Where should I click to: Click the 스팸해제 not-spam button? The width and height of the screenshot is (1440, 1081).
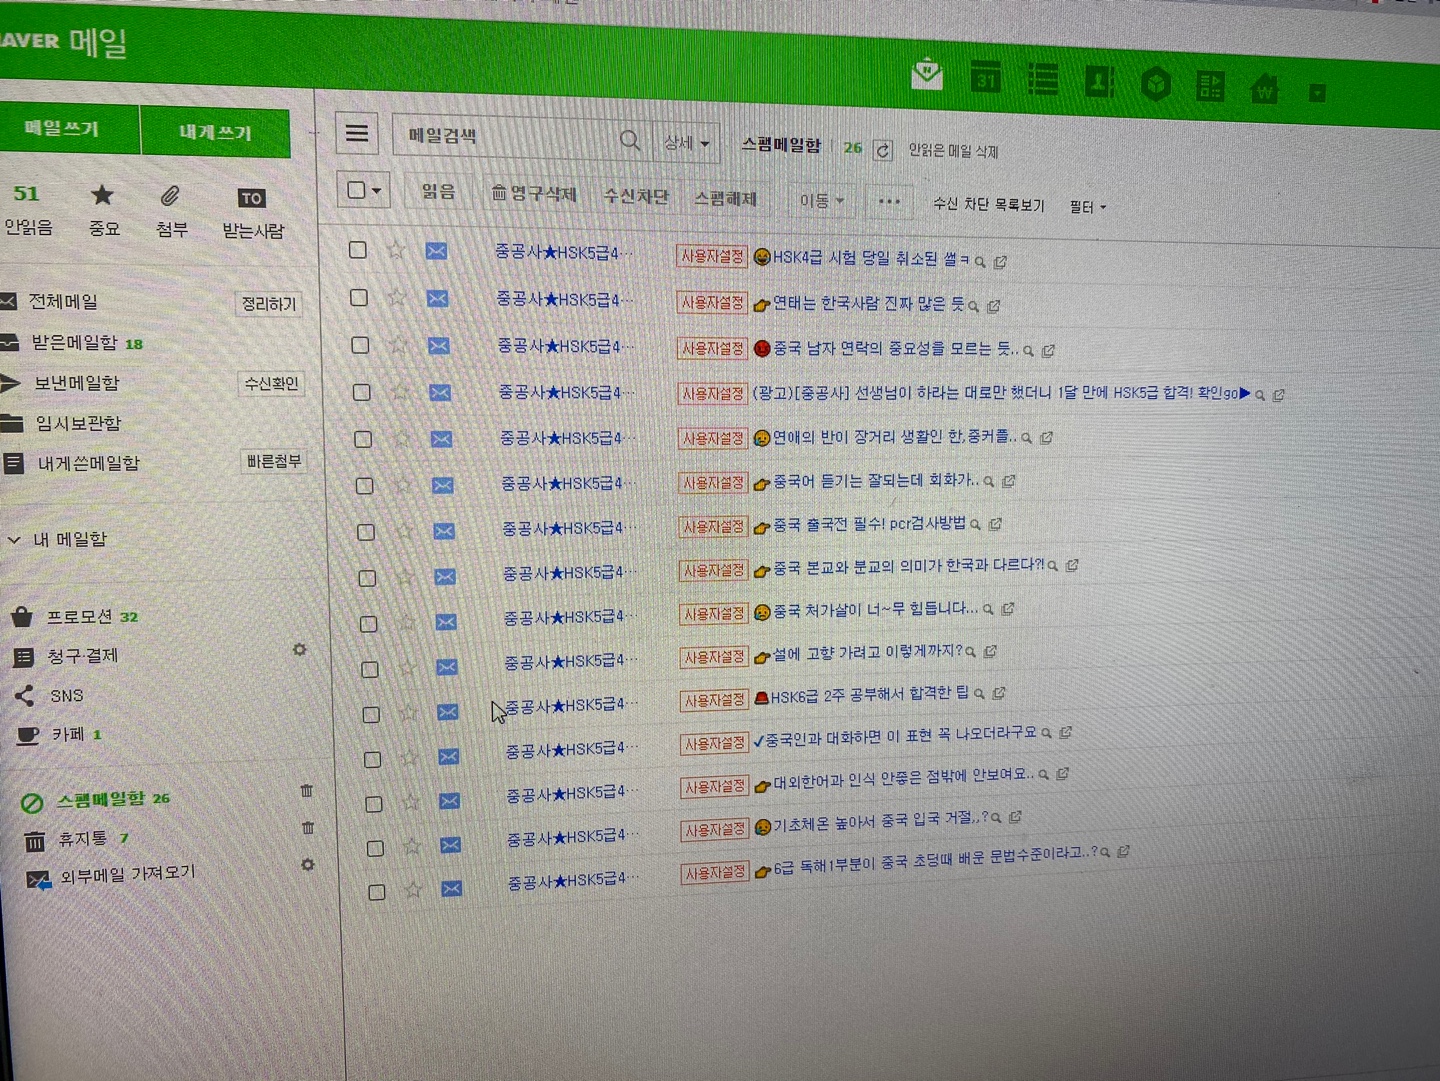point(726,198)
